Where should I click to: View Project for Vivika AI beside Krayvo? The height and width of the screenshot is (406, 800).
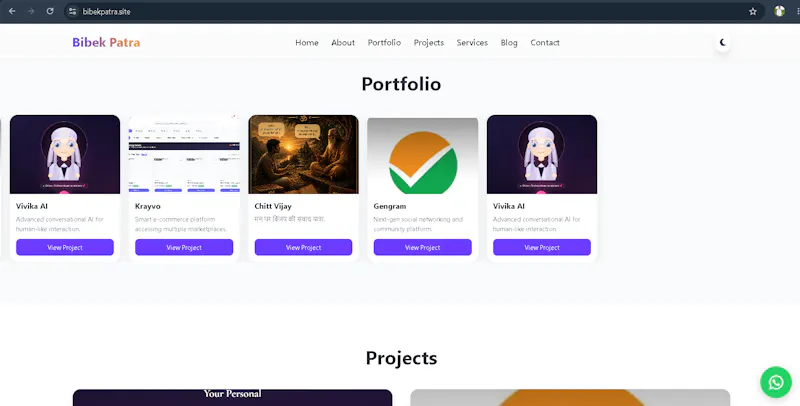pos(65,247)
